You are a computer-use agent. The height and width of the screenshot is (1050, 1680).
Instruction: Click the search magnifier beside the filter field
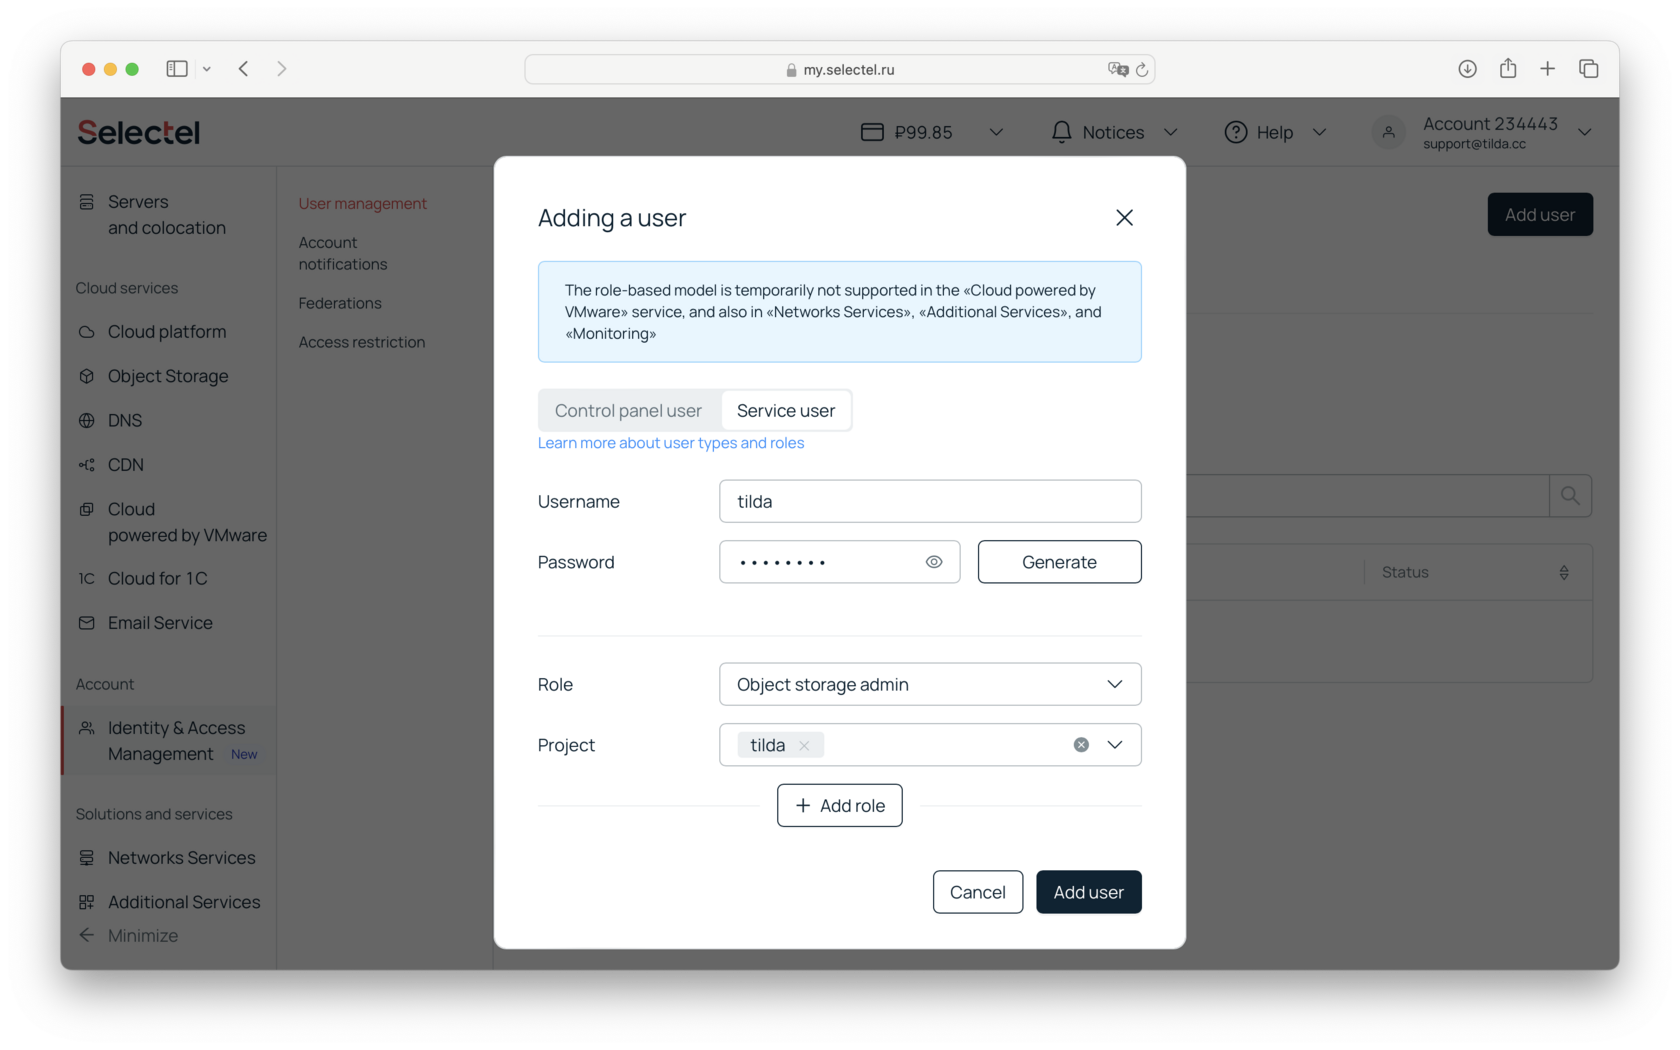(x=1570, y=495)
